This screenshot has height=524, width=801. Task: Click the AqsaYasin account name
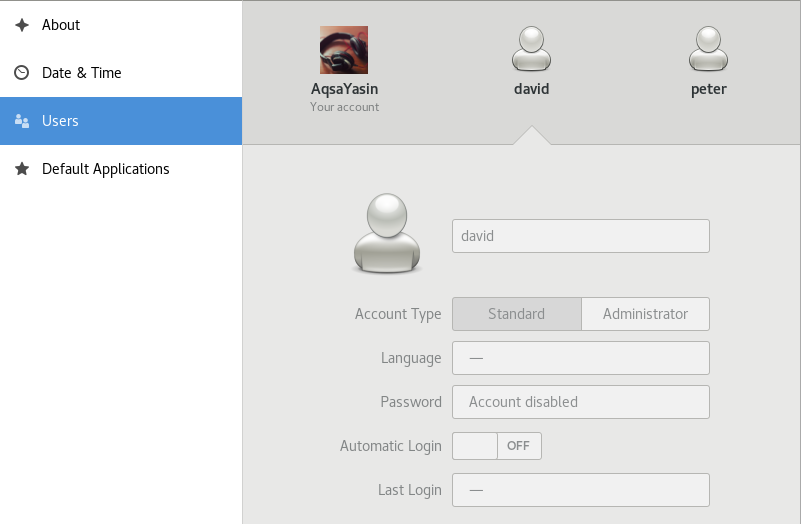(344, 89)
